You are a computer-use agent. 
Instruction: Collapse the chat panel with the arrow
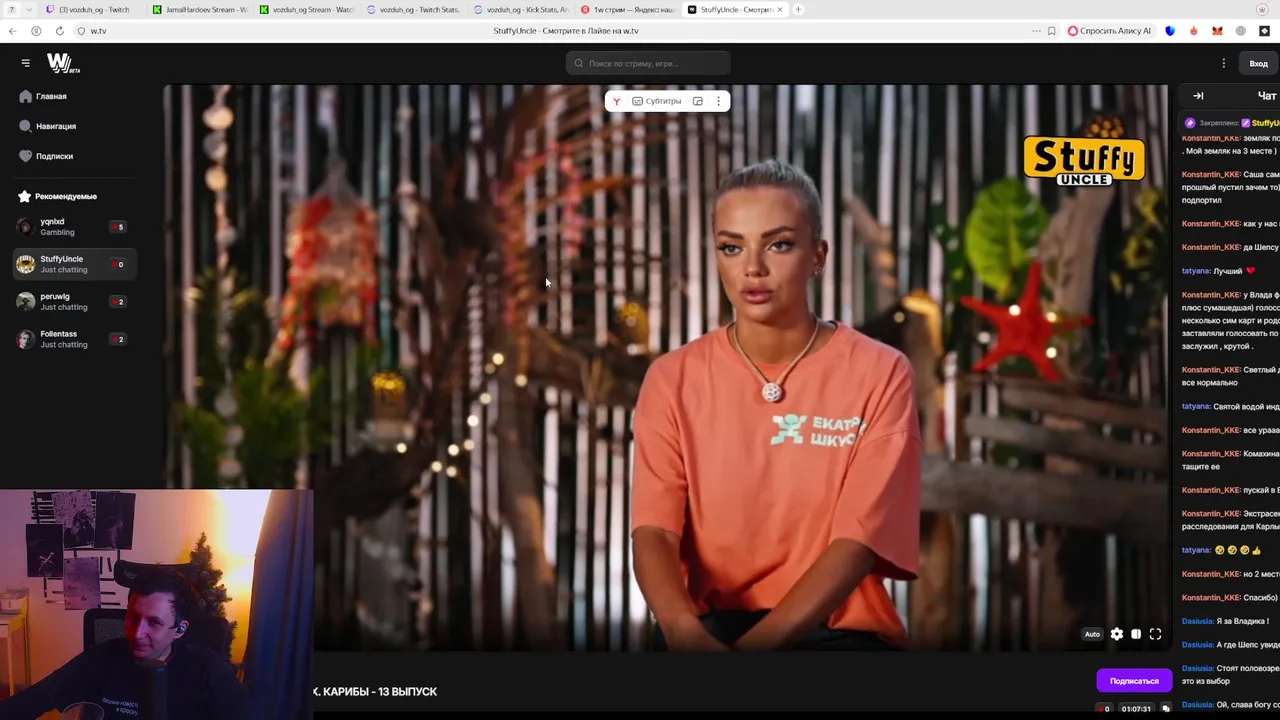tap(1198, 96)
